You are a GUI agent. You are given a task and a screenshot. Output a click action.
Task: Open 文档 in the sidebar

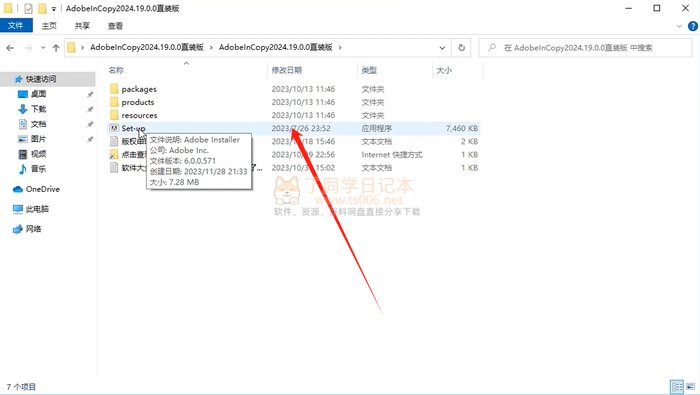tap(38, 124)
